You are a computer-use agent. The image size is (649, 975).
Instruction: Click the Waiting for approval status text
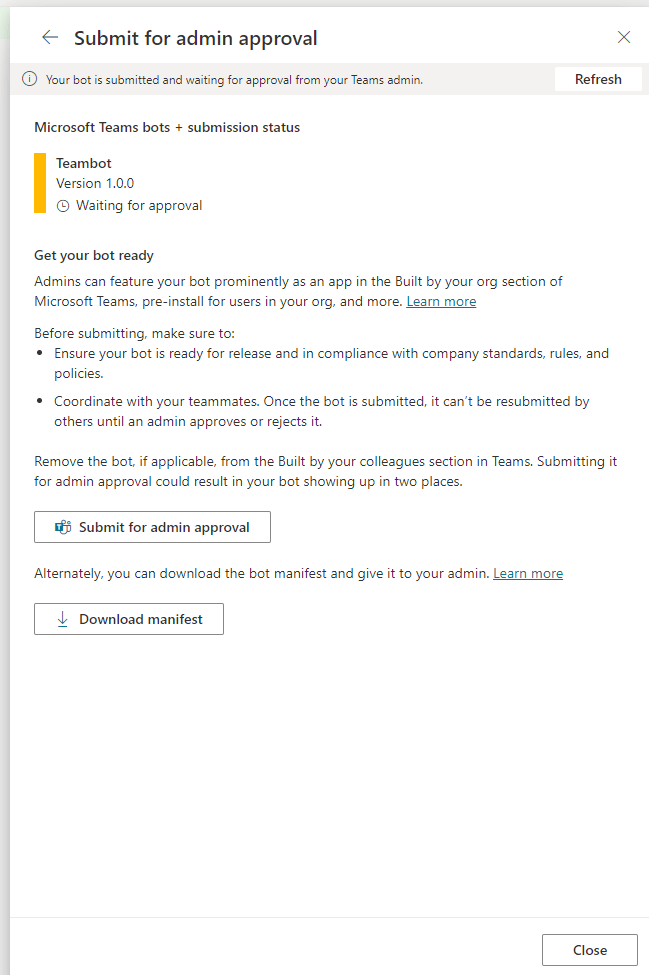click(139, 206)
